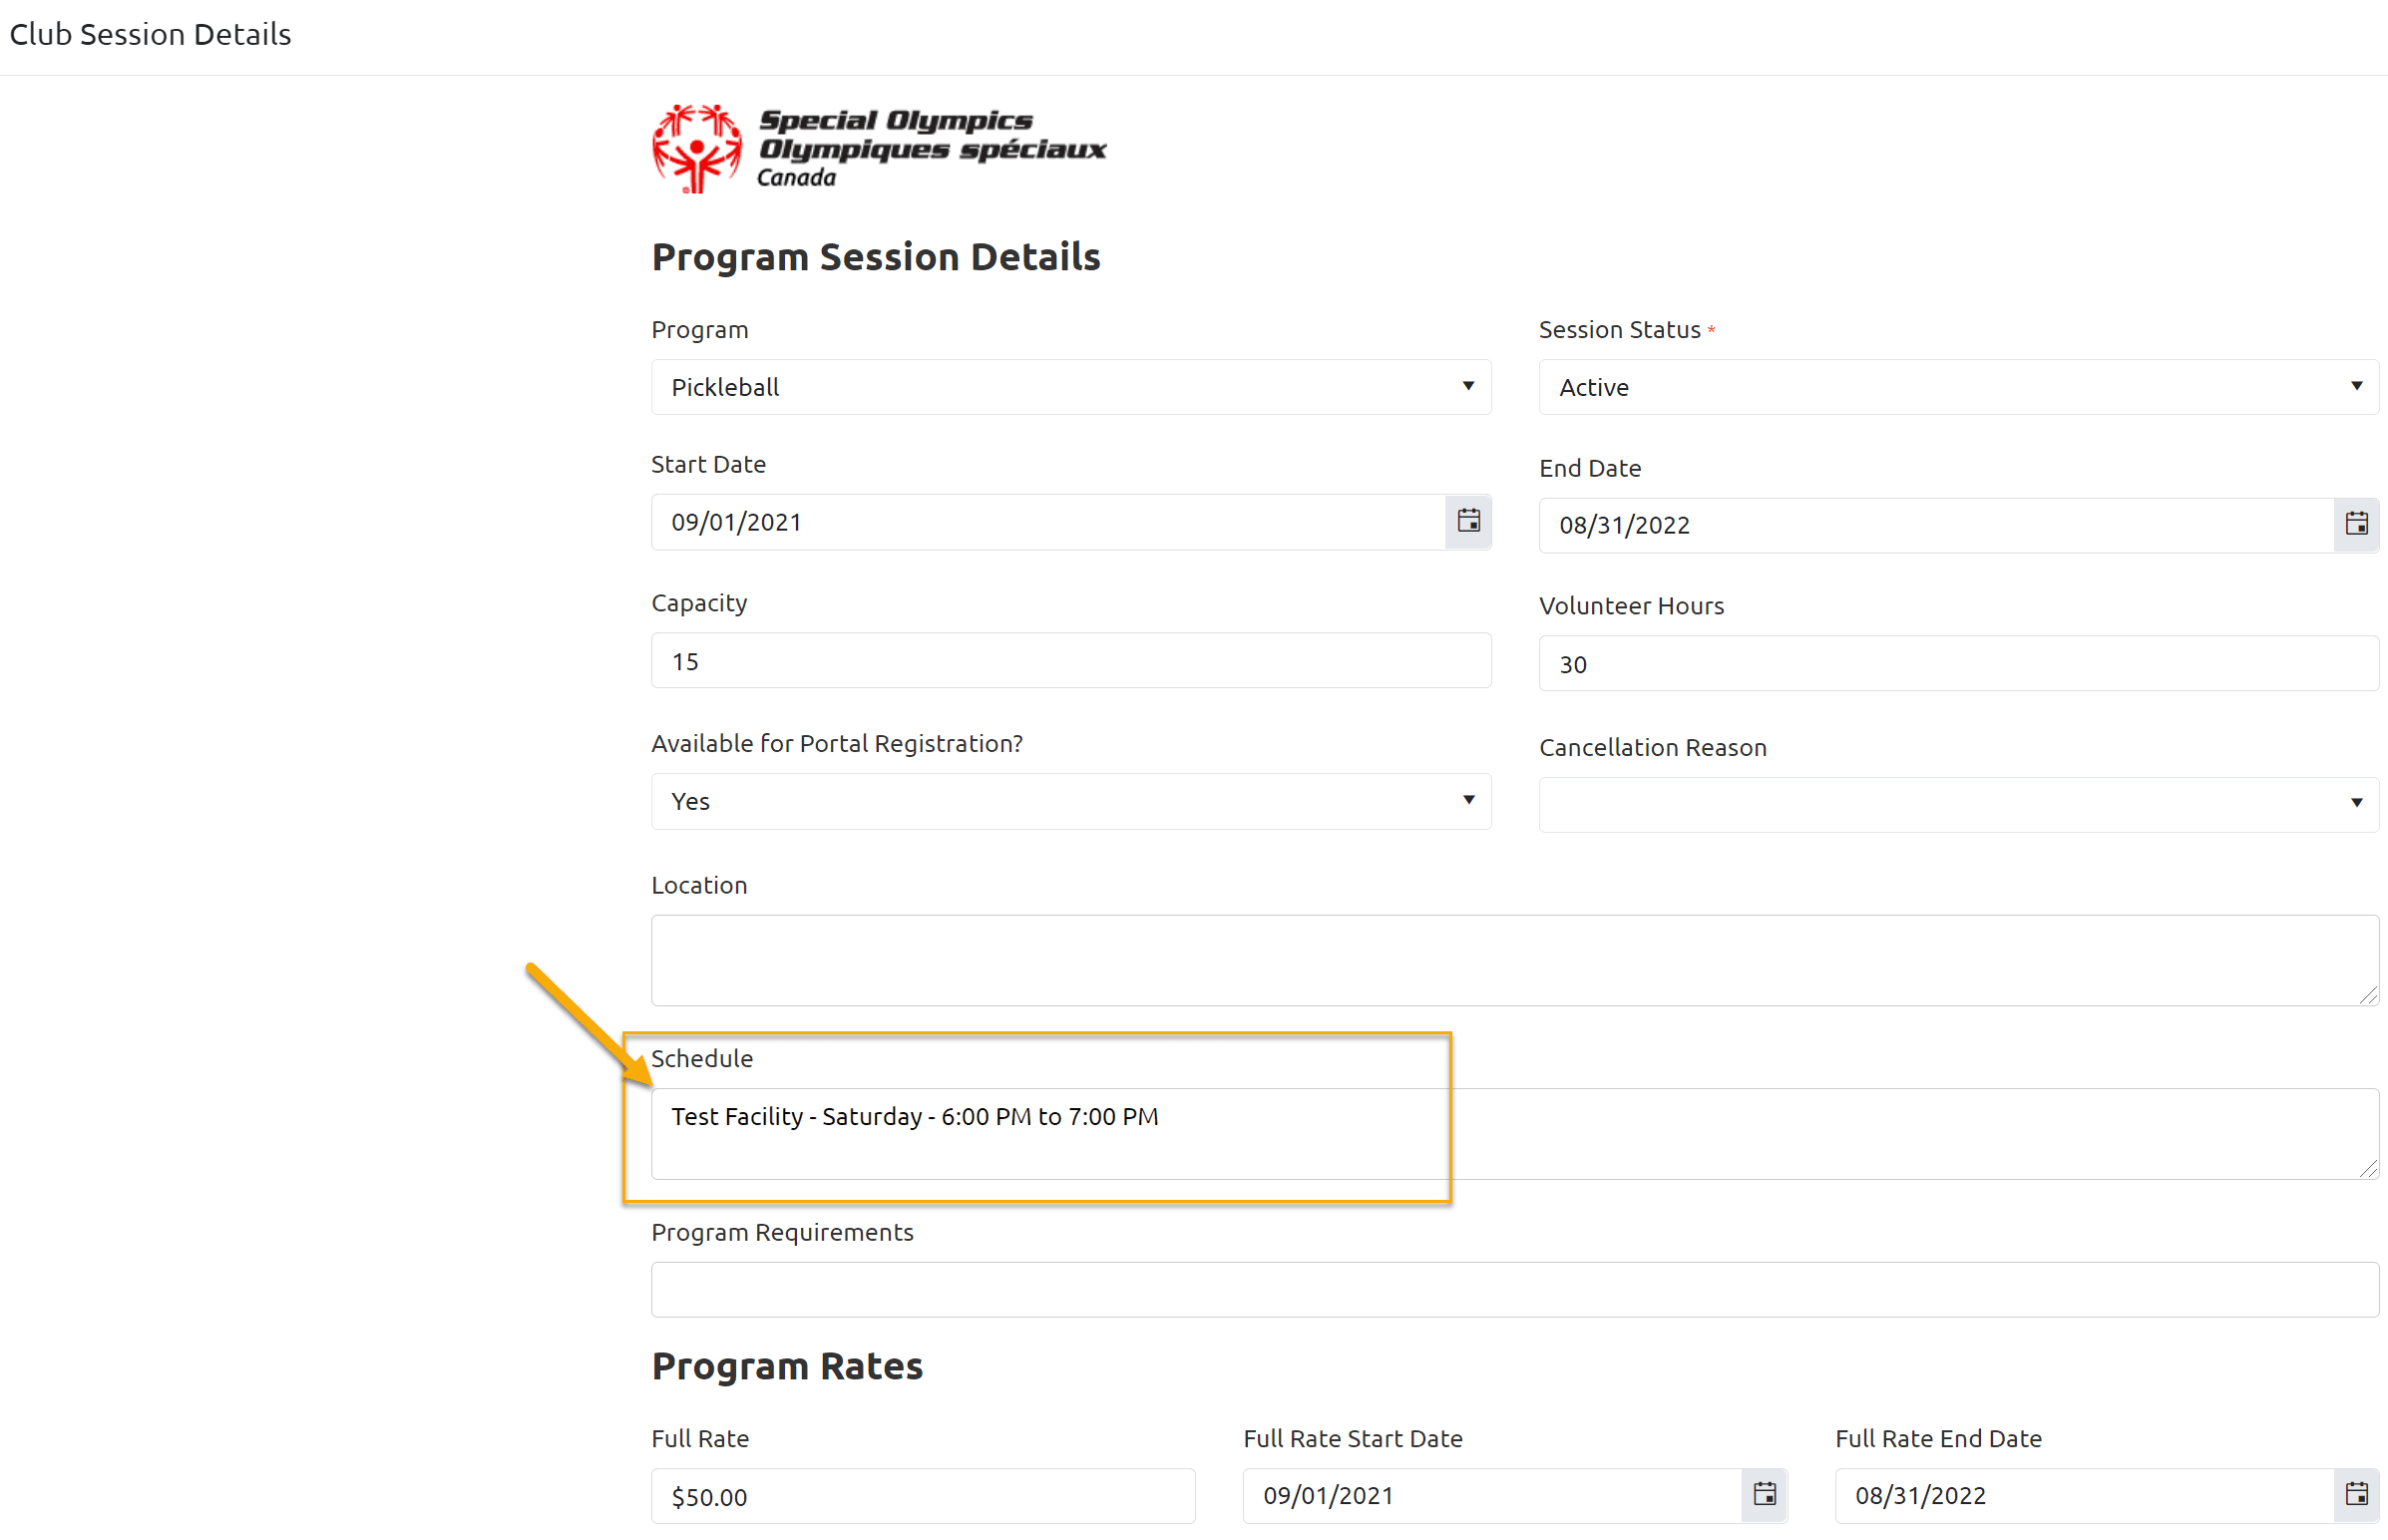Click the End Date text field
The height and width of the screenshot is (1540, 2388).
point(1936,525)
